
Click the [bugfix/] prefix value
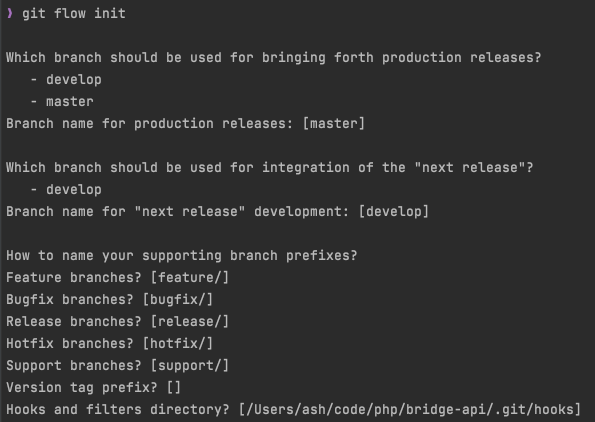coord(178,300)
